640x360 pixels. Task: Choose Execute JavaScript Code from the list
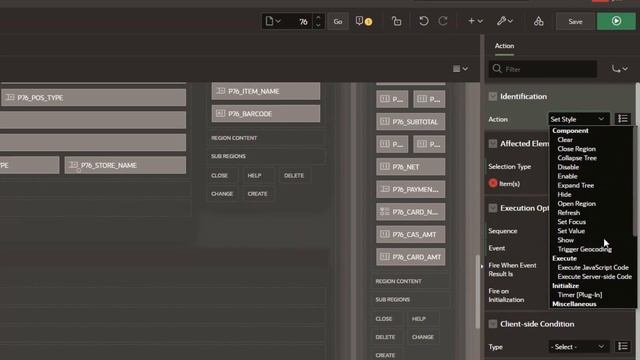(x=593, y=268)
